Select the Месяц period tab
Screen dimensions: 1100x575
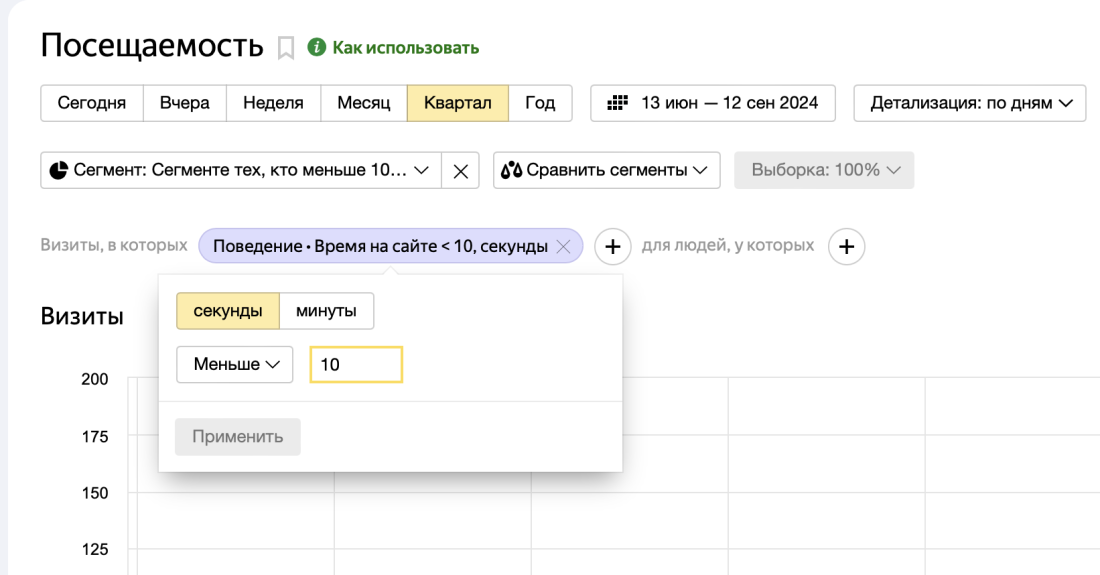363,103
